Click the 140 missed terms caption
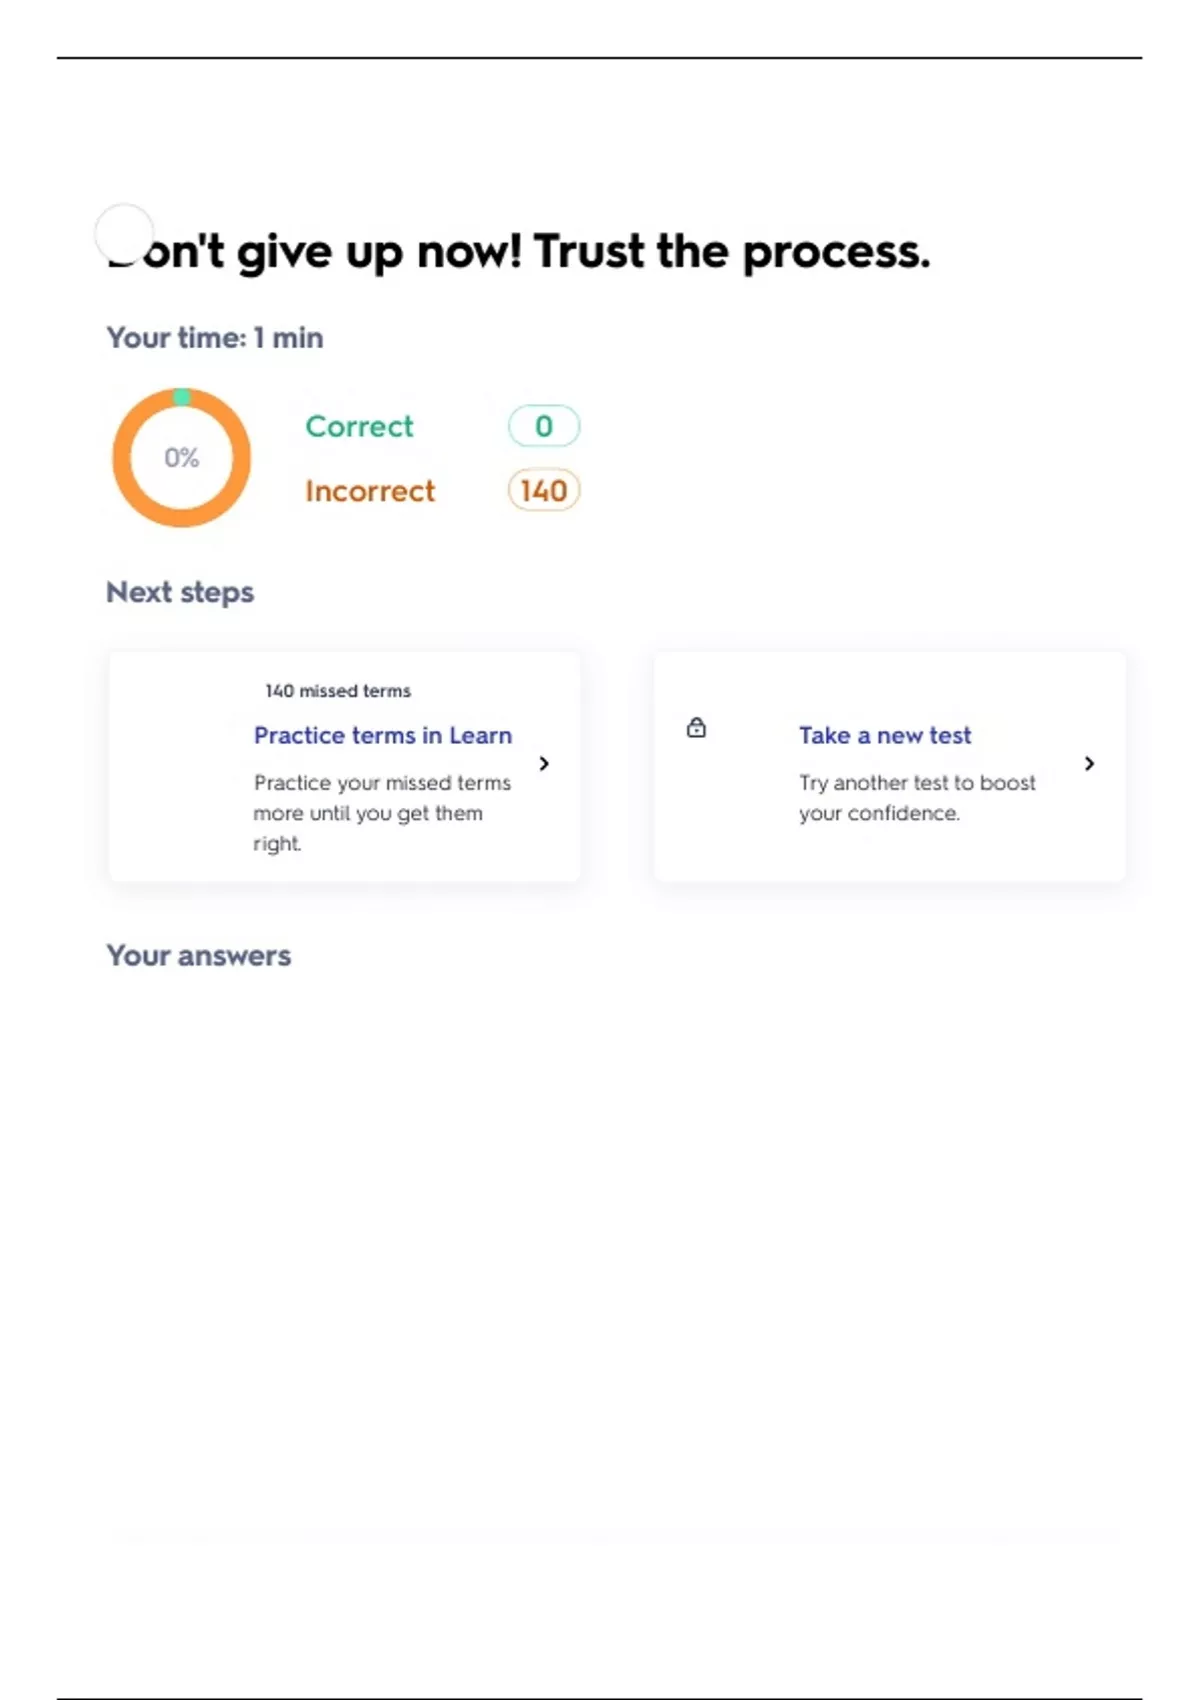 click(338, 691)
